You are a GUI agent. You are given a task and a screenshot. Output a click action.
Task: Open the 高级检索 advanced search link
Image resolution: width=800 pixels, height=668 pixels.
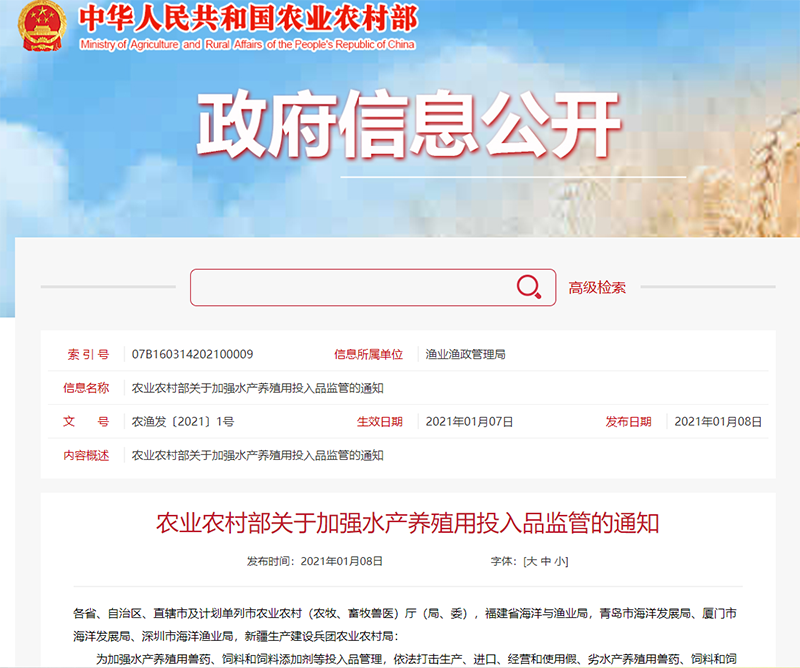[x=597, y=288]
